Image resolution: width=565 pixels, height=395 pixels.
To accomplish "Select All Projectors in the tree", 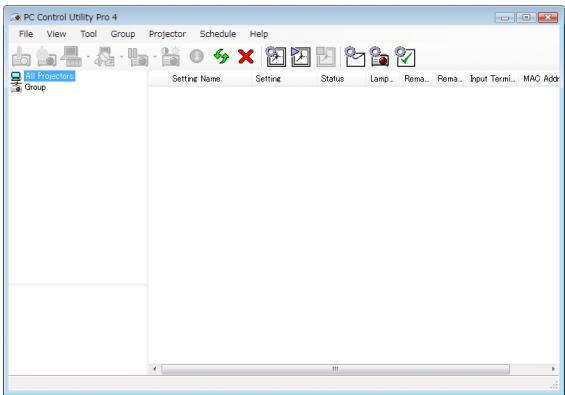I will pos(49,76).
